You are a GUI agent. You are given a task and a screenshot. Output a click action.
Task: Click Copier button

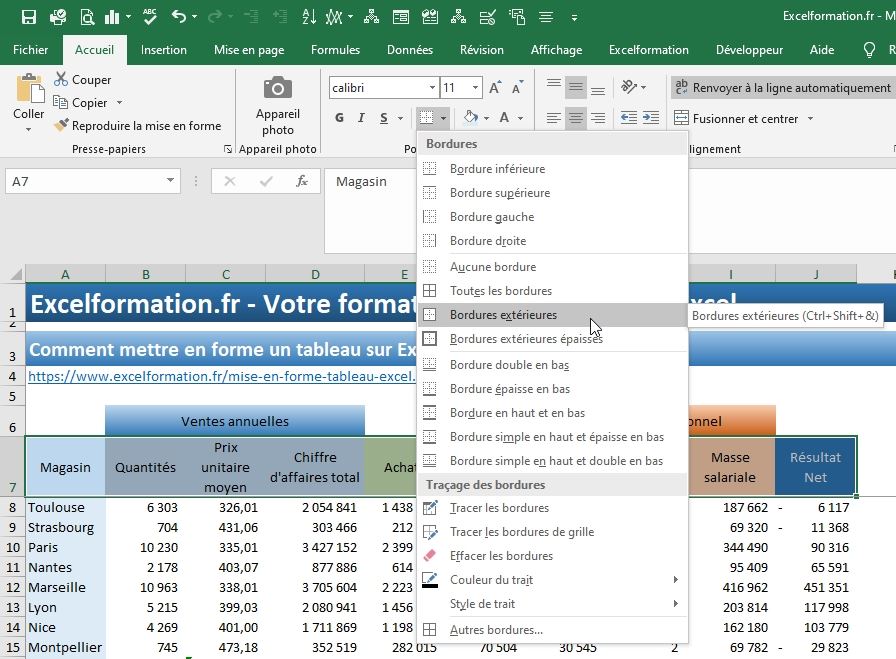81,103
